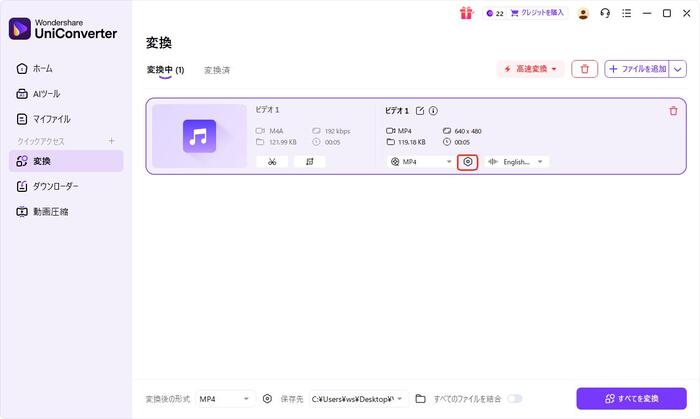Screen dimensions: 700x419
Task: Click the 22 credits balance indicator
Action: click(x=495, y=13)
